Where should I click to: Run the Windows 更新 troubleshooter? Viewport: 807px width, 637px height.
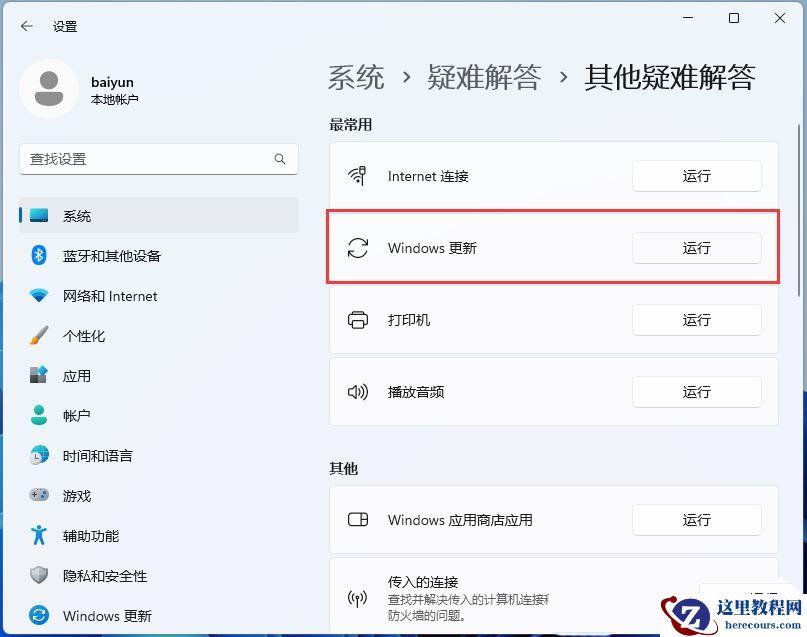click(696, 248)
